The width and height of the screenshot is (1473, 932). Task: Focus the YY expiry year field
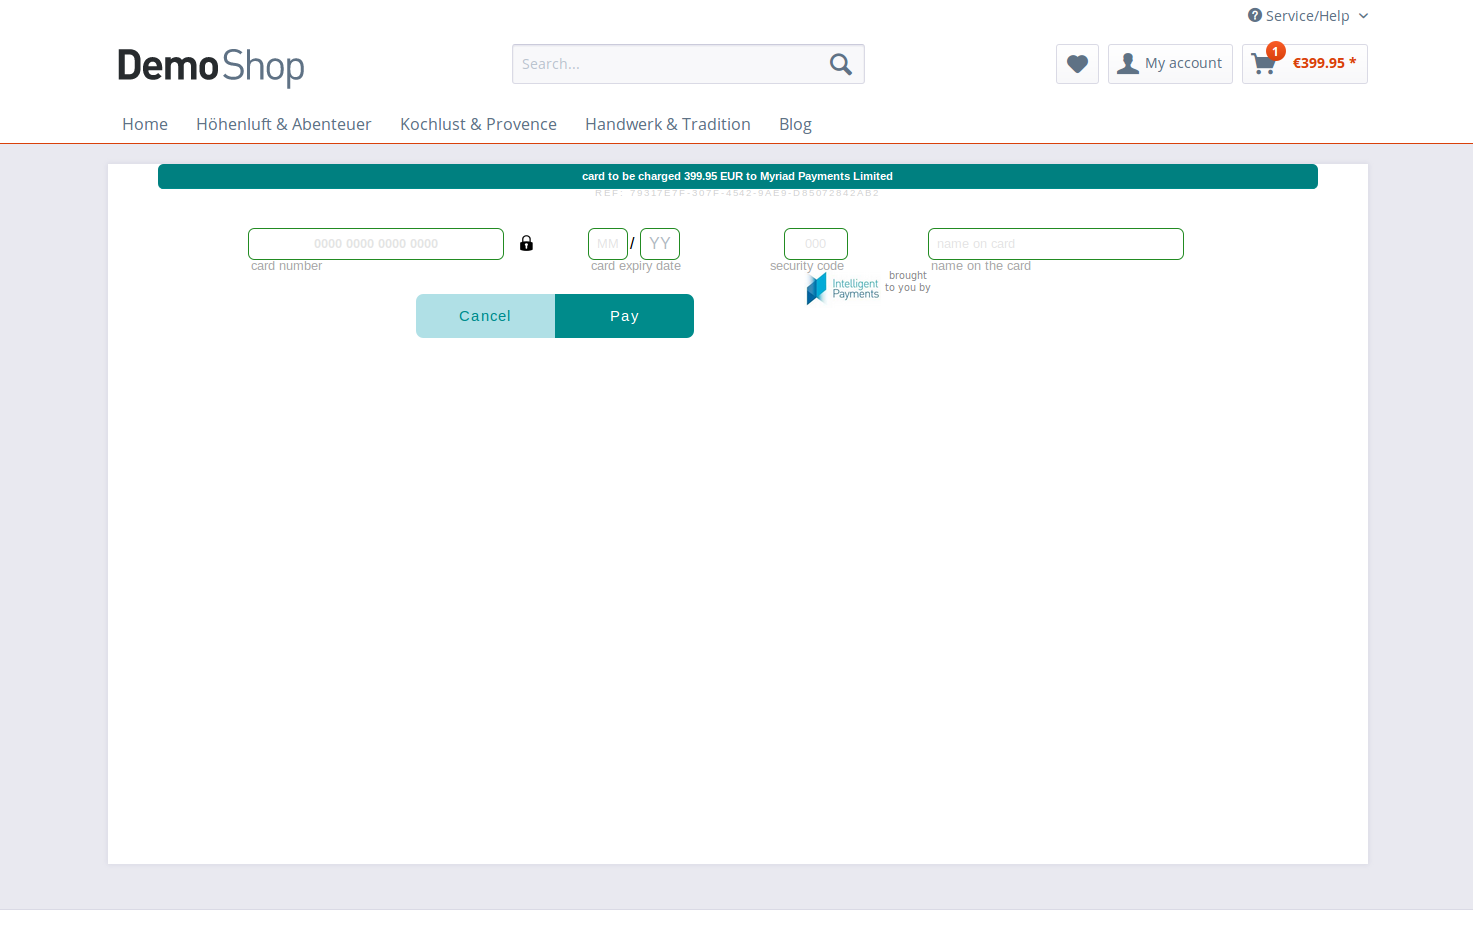[660, 244]
